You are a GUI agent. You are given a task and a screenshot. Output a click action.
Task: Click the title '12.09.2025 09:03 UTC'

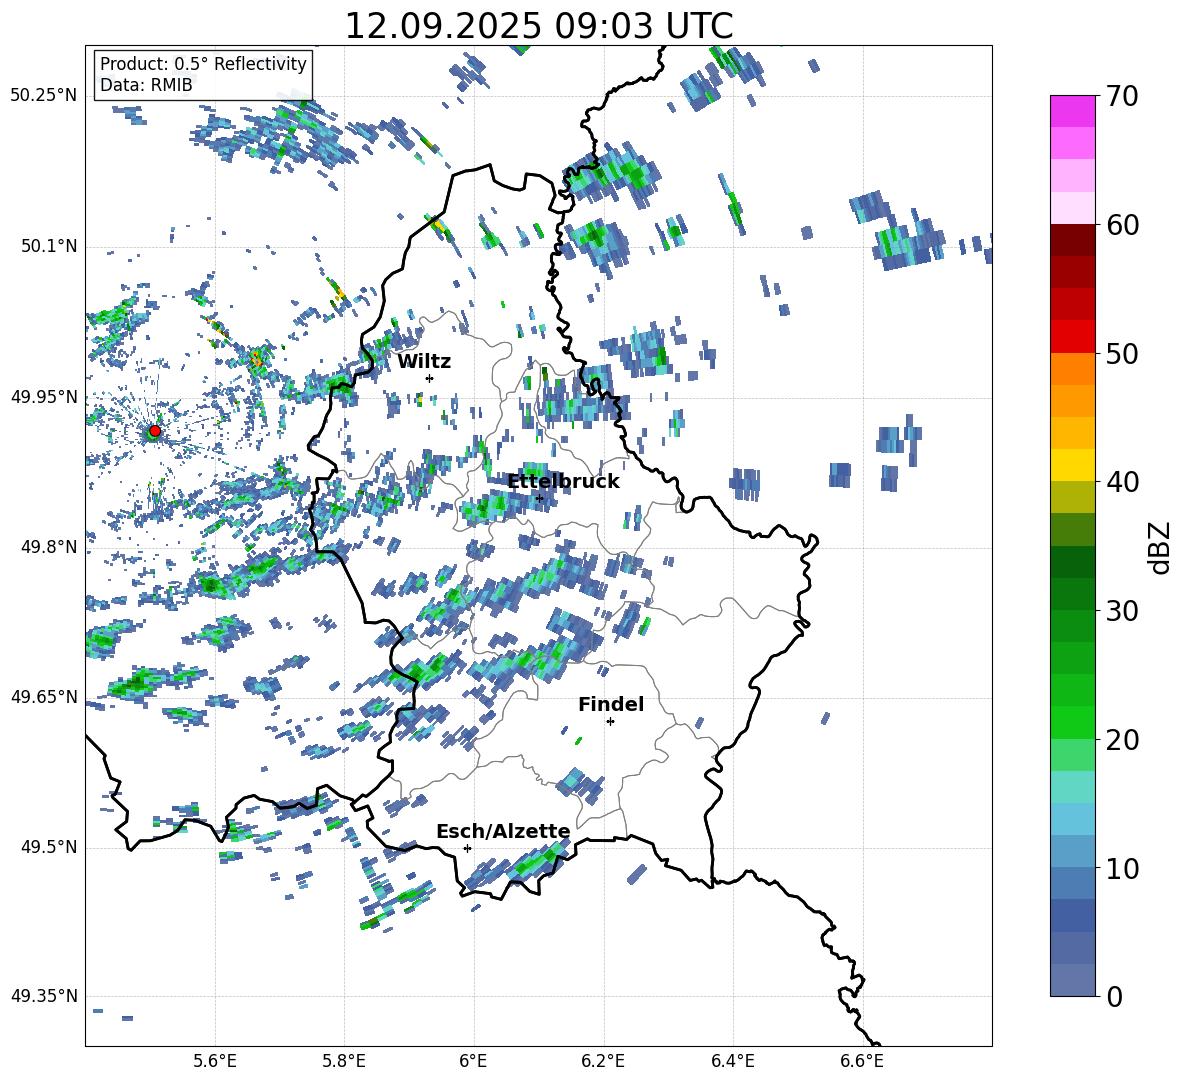click(x=539, y=26)
